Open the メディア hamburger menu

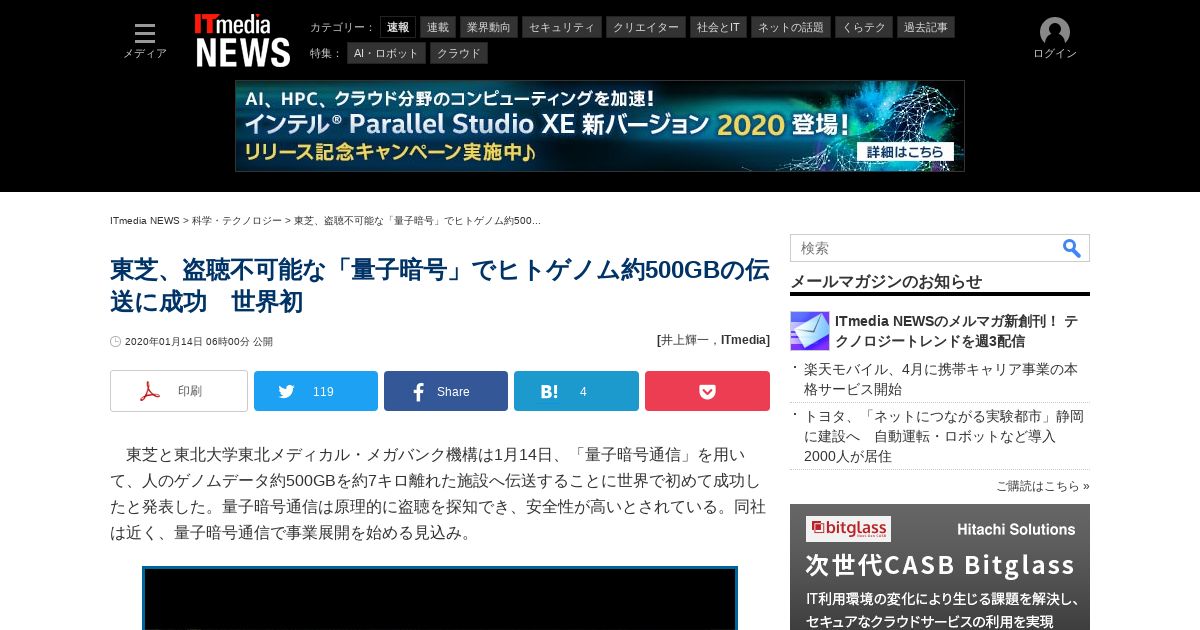145,40
